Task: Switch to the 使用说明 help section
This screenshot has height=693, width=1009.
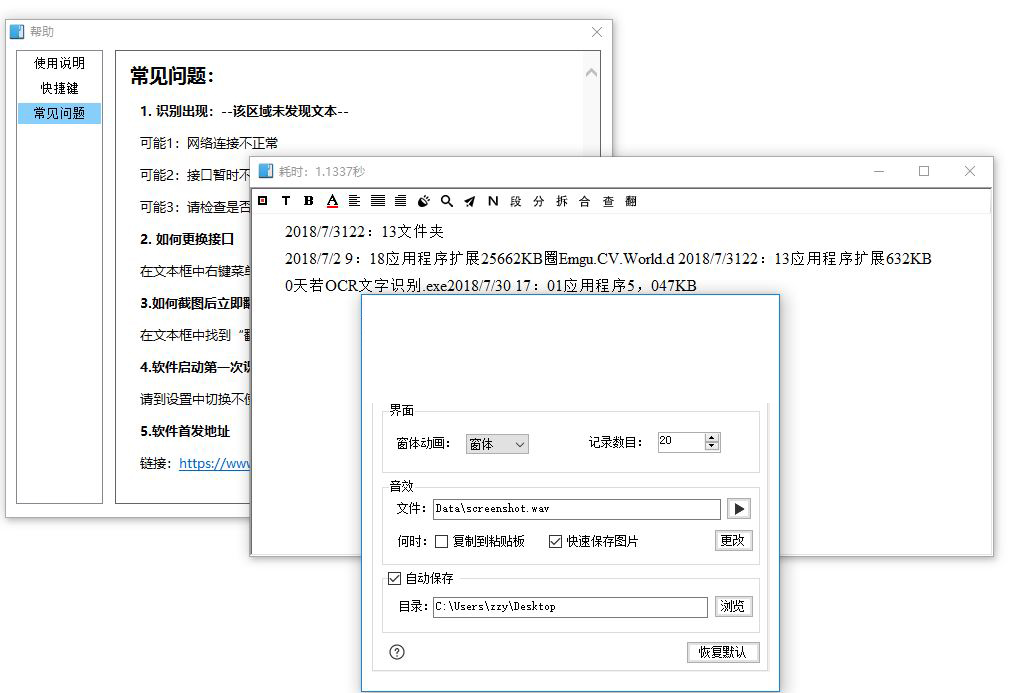Action: point(59,63)
